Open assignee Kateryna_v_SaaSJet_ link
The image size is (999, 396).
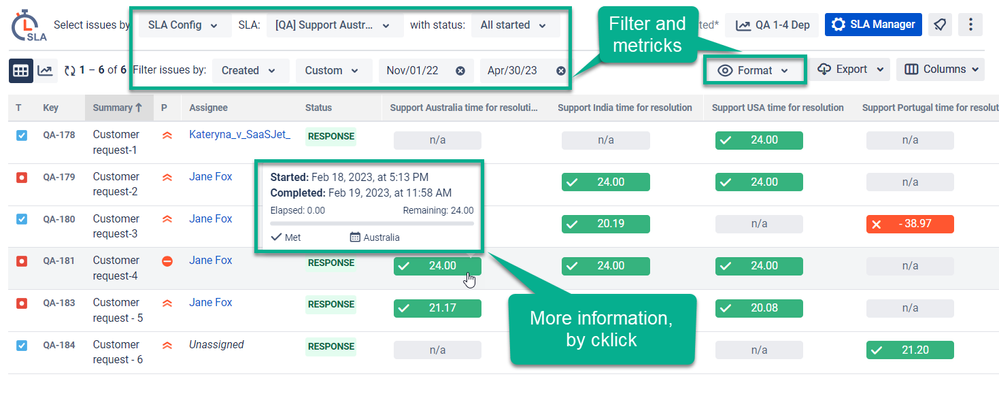click(x=240, y=134)
